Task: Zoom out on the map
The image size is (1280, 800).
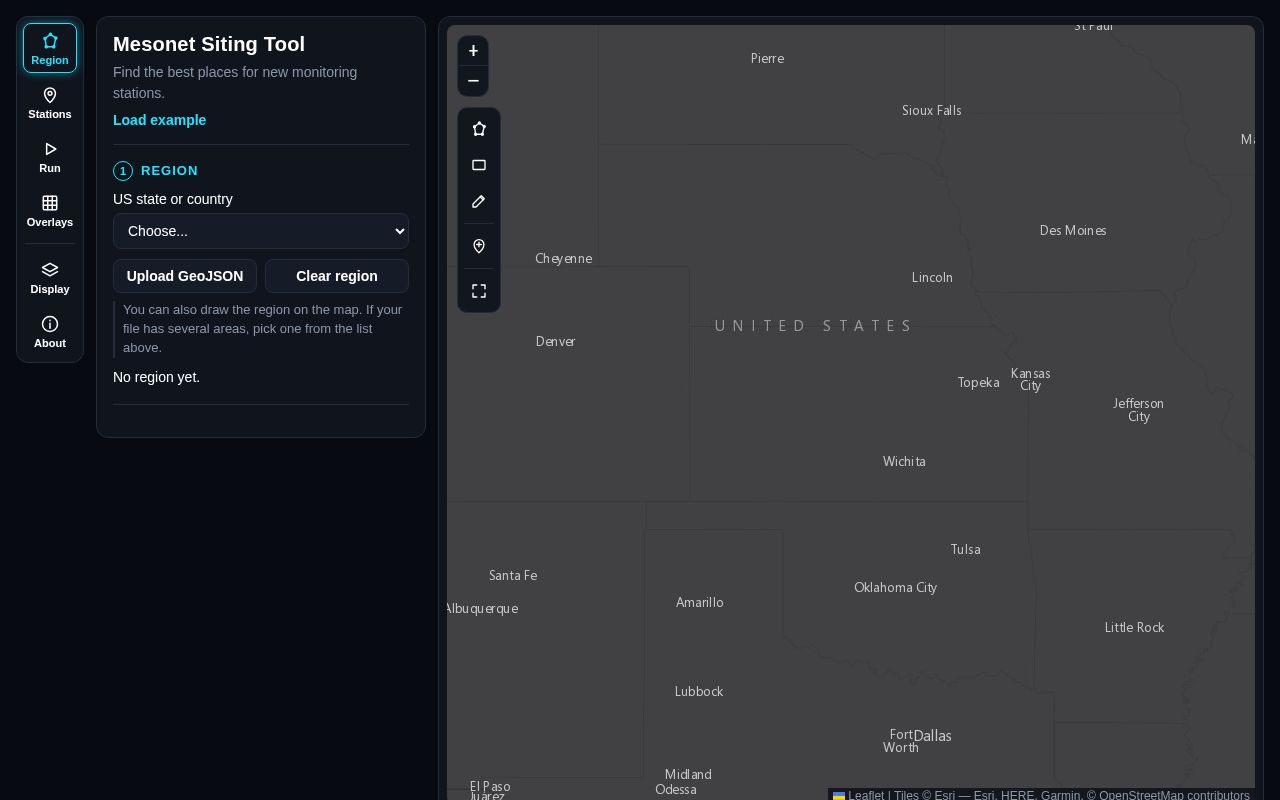Action: click(473, 81)
